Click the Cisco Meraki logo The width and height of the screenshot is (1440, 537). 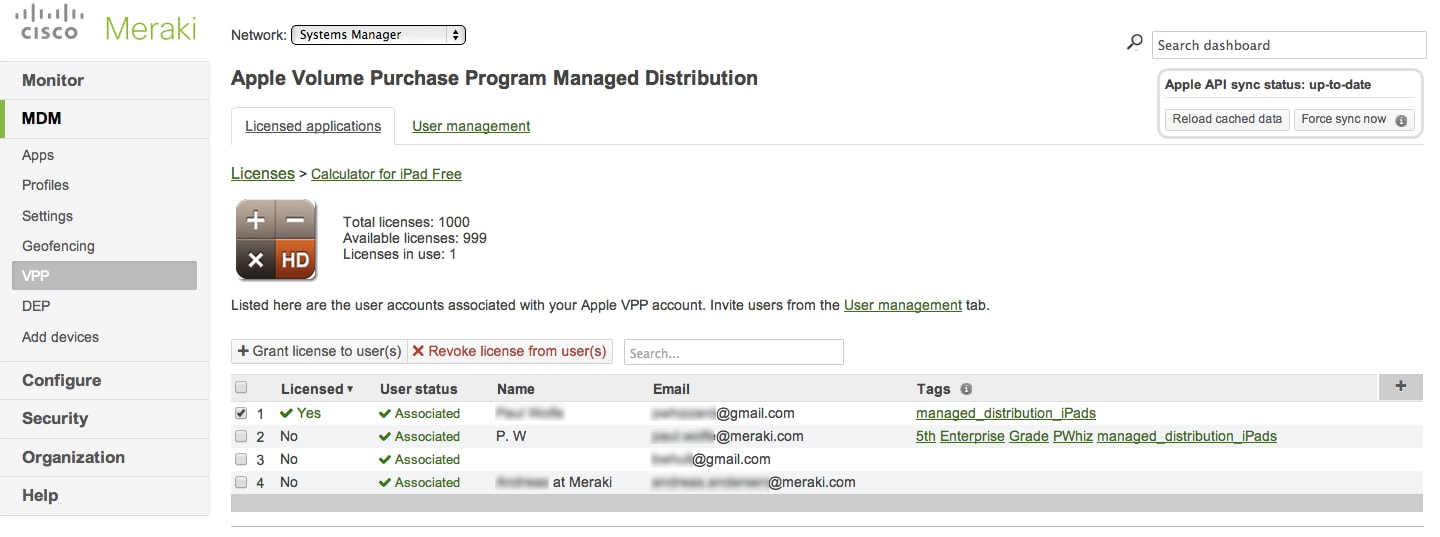tap(108, 26)
